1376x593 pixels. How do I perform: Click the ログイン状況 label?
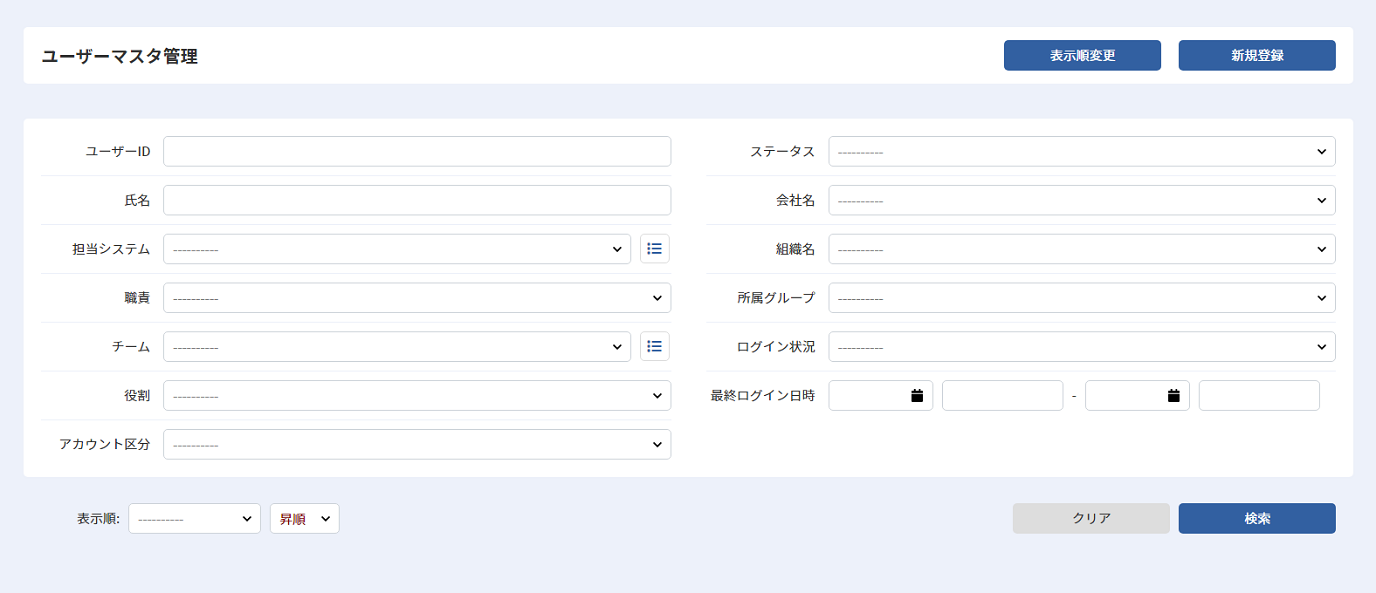coord(776,347)
